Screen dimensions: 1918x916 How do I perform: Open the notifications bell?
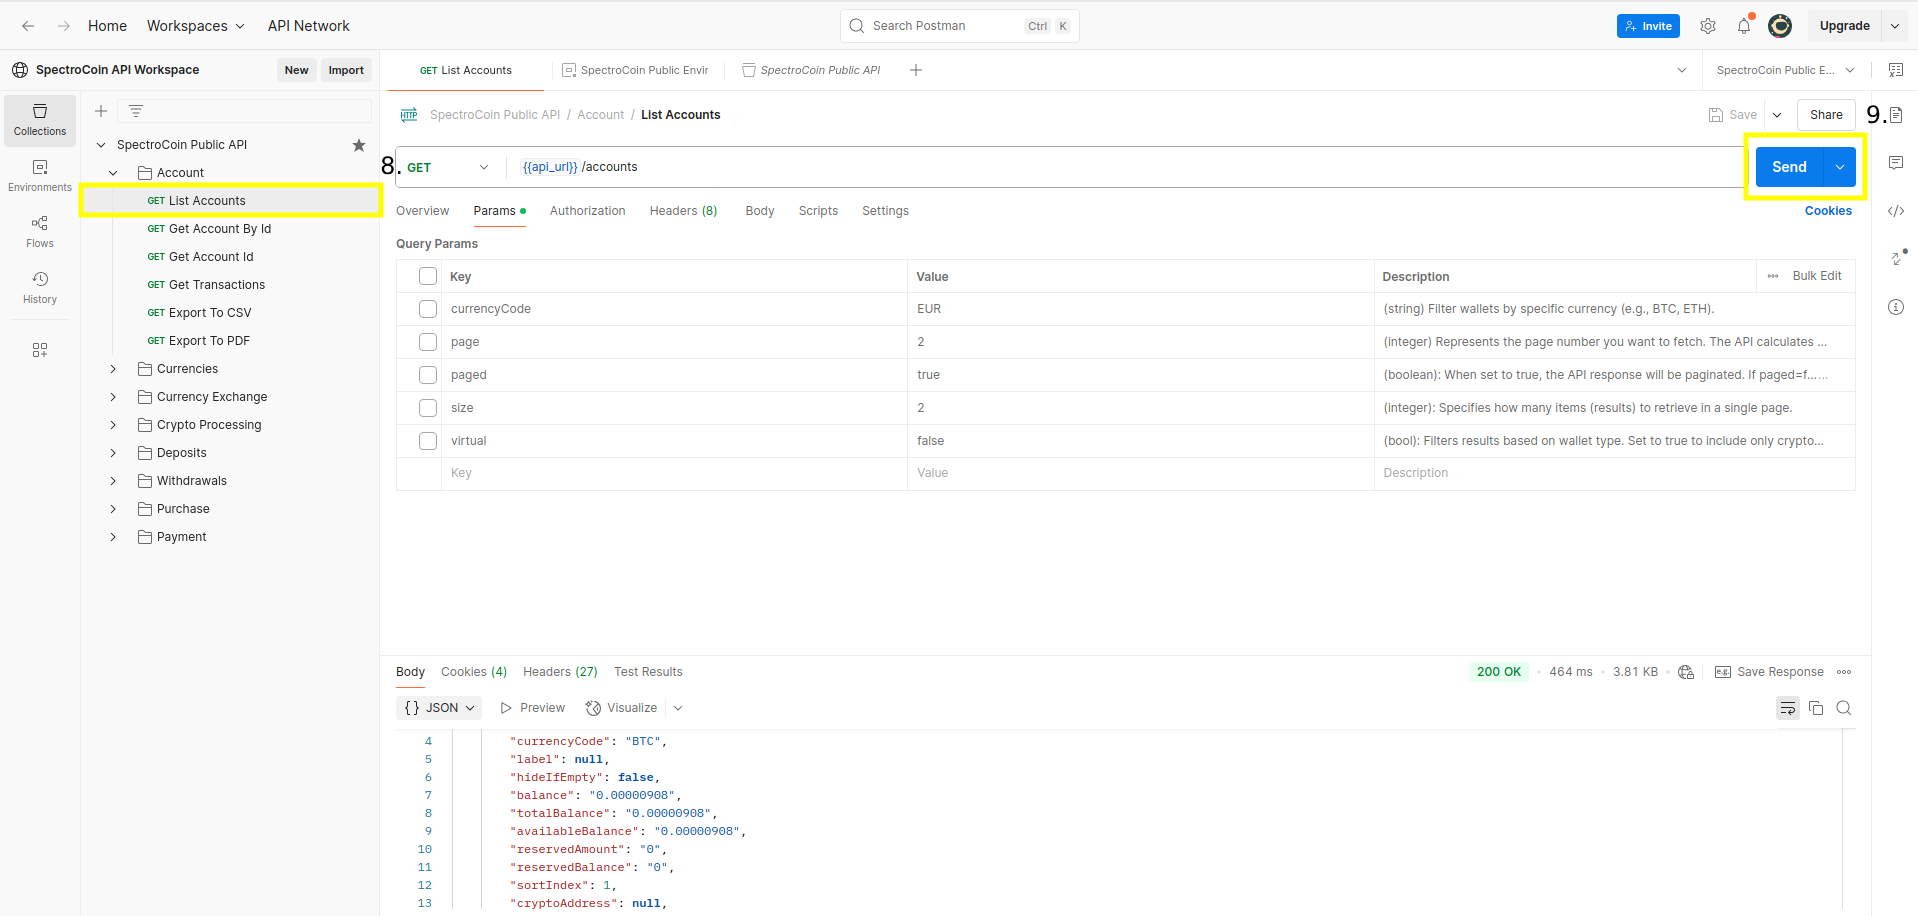click(x=1744, y=26)
